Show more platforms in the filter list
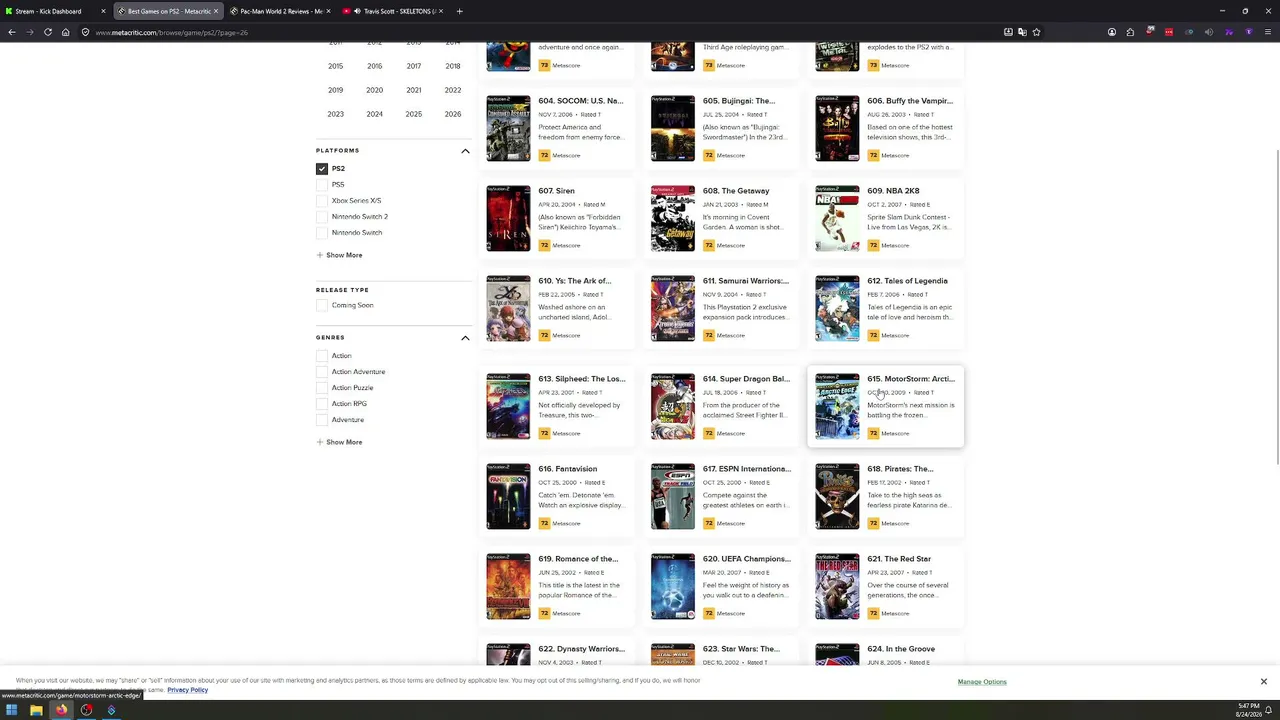The width and height of the screenshot is (1280, 720). [339, 255]
